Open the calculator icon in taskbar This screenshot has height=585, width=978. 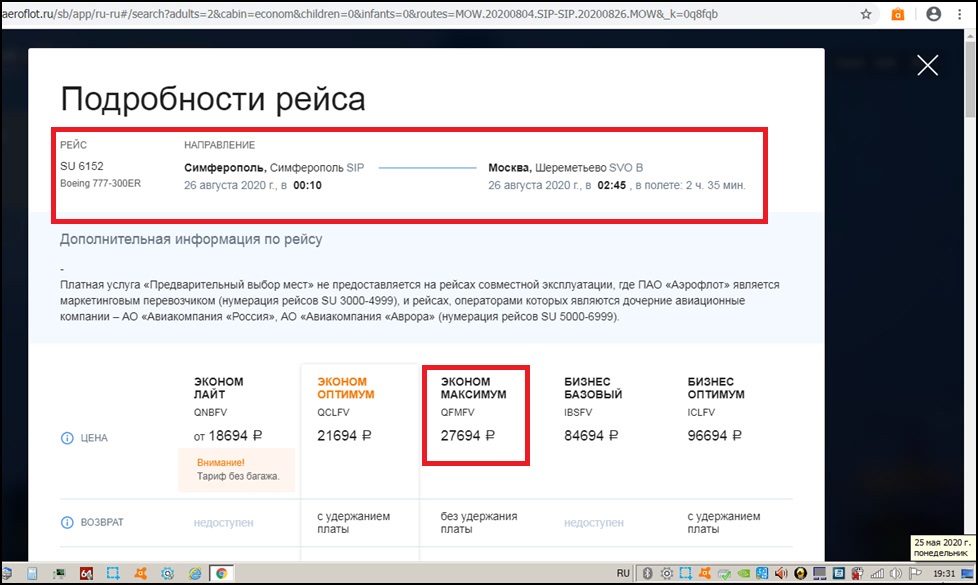tap(32, 573)
